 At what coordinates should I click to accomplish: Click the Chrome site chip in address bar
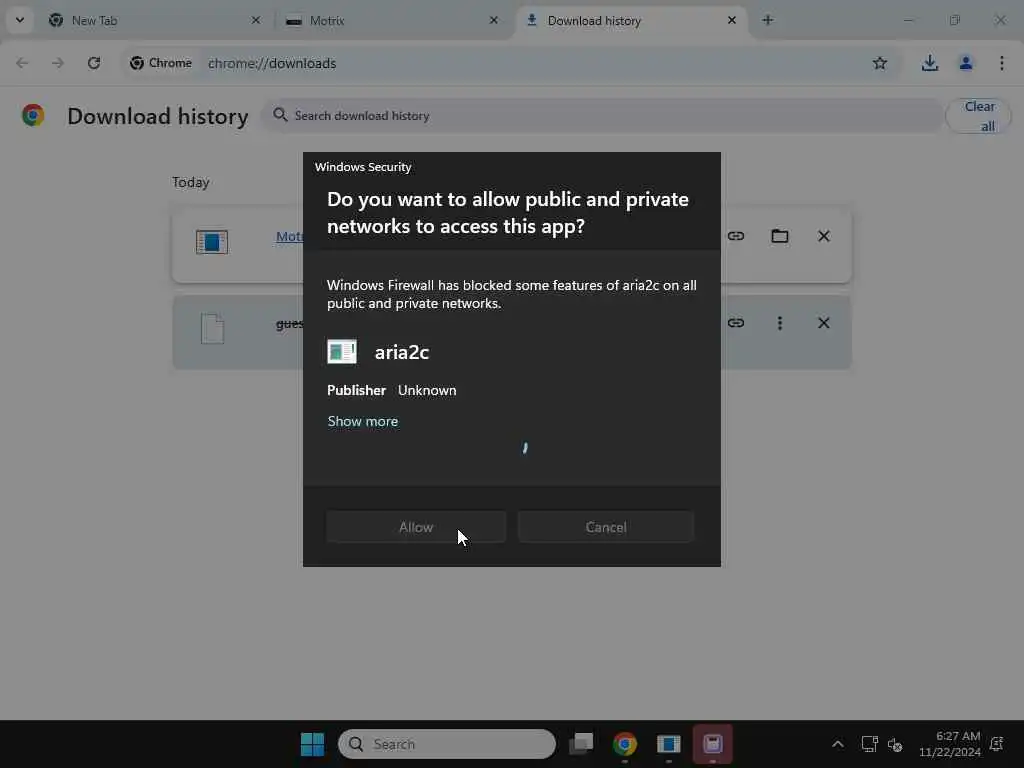coord(161,63)
